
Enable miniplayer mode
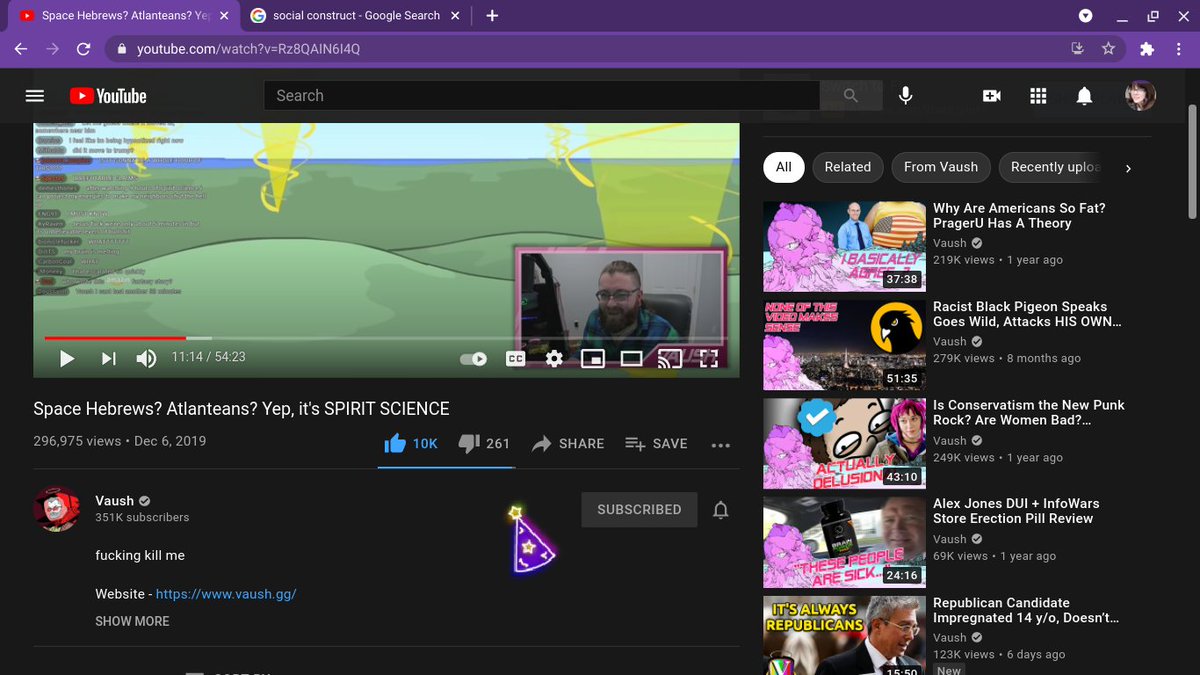coord(593,358)
